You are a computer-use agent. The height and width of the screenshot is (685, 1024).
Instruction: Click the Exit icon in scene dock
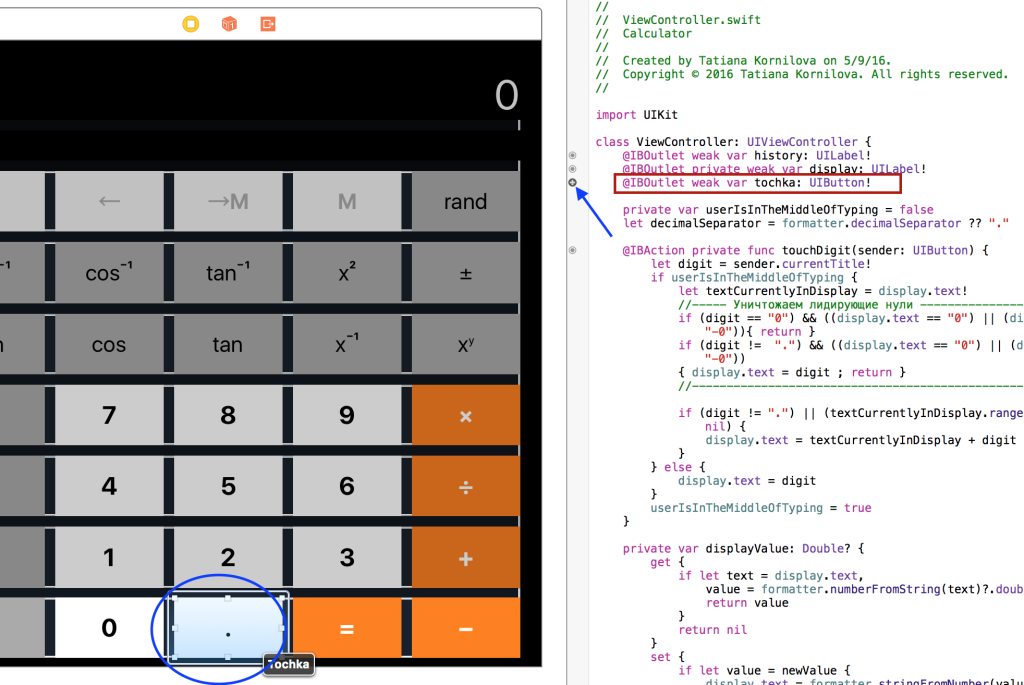[267, 24]
